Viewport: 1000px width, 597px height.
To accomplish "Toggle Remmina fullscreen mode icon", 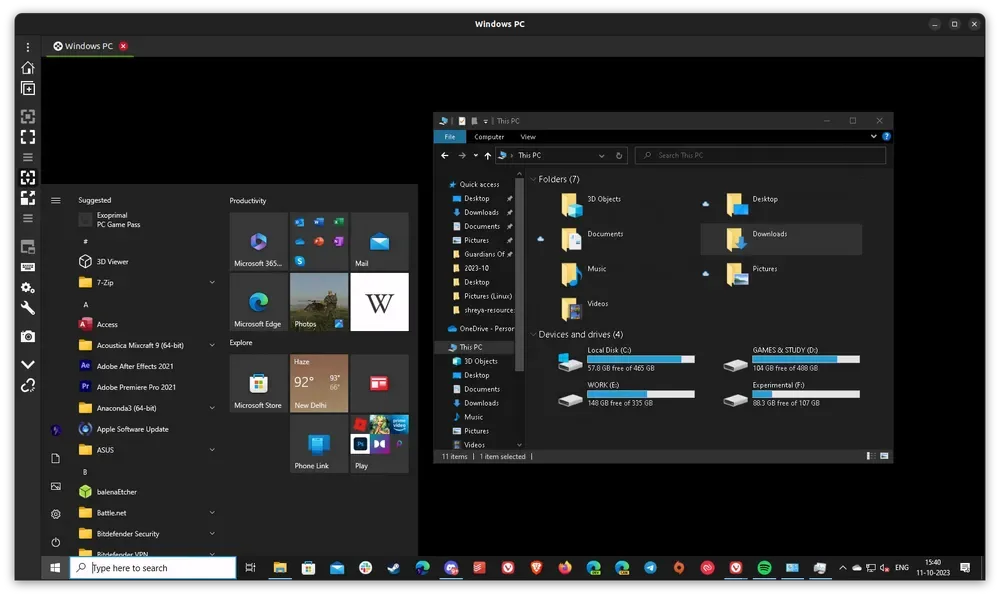I will 27,137.
